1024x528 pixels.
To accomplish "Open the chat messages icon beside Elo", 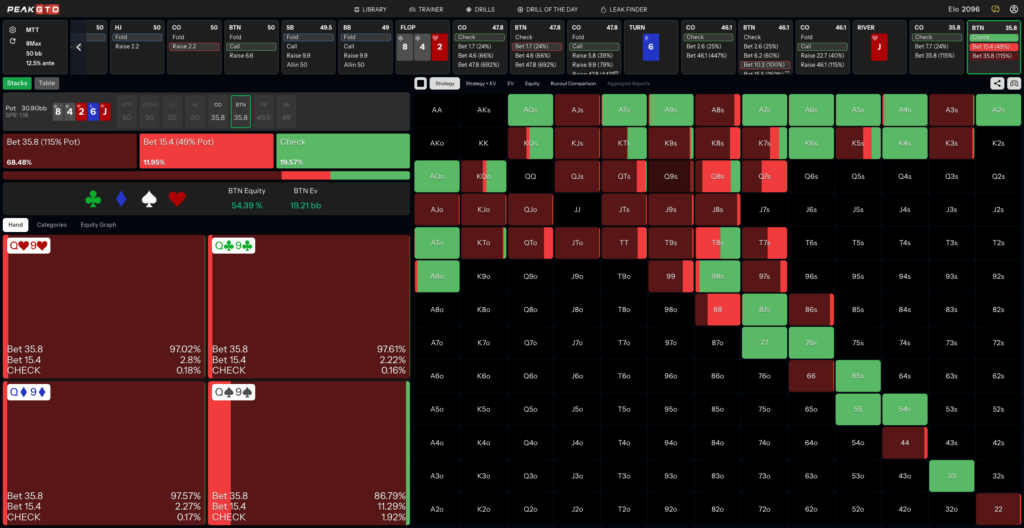I will 995,9.
